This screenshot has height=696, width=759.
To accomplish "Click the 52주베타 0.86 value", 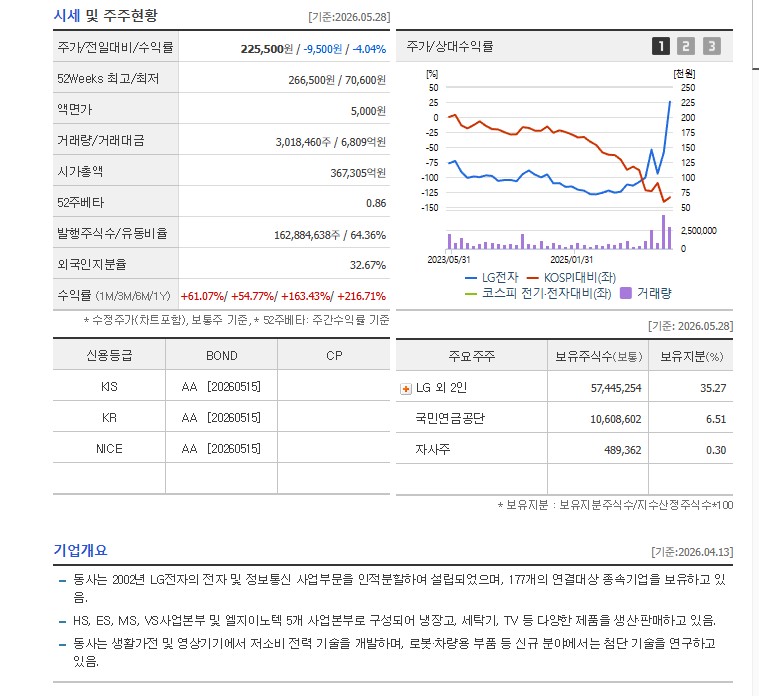I will point(376,203).
